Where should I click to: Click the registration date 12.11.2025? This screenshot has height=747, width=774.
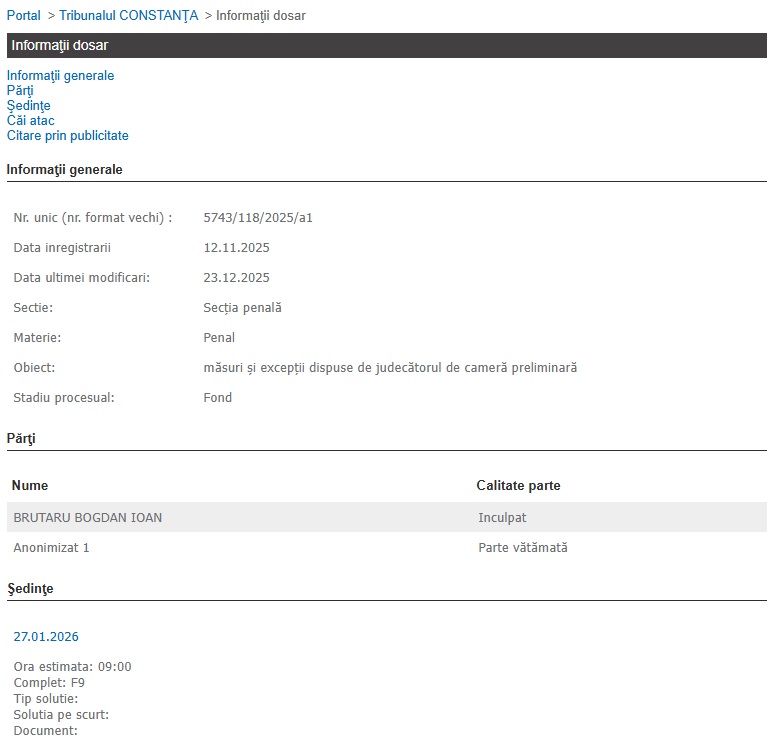point(236,248)
